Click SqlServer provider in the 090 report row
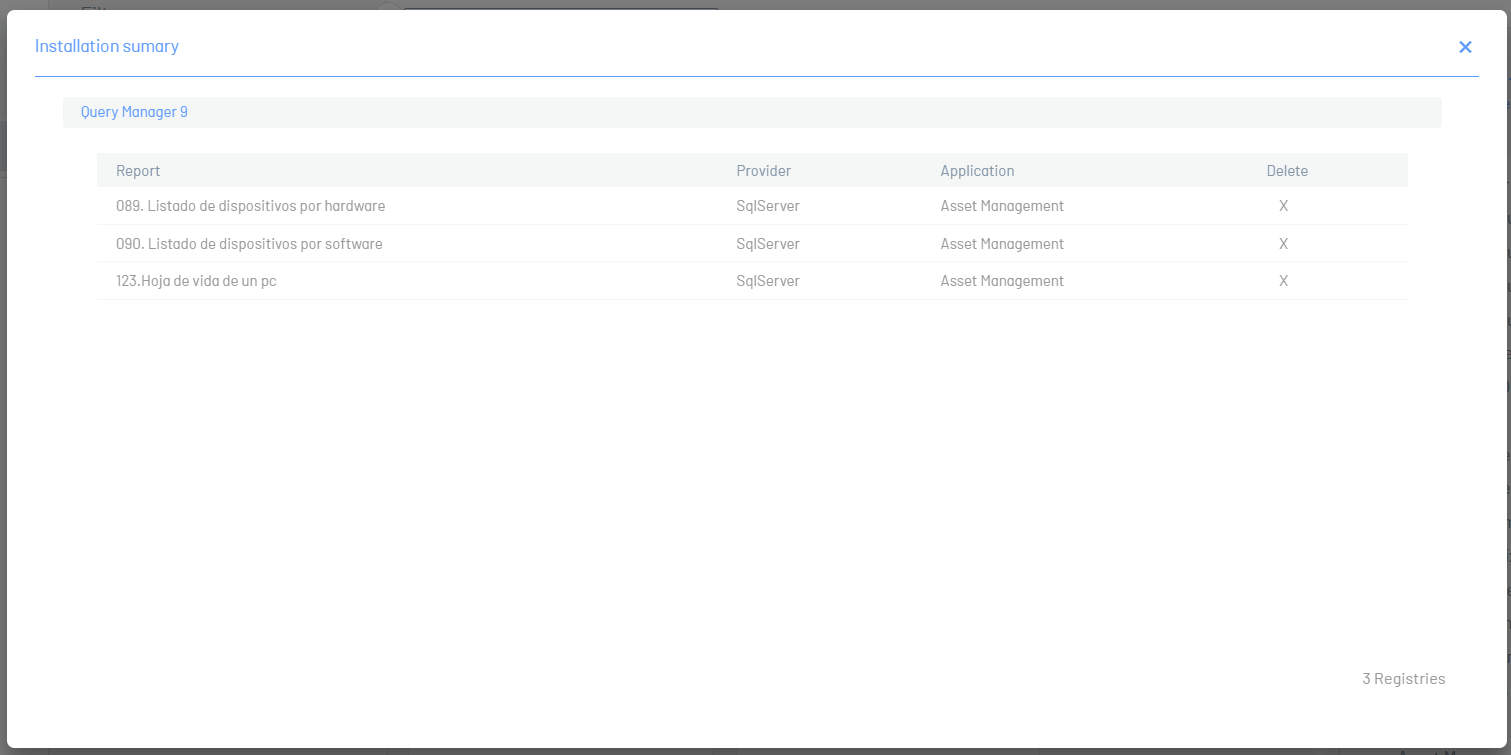Screen dimensions: 1511x755 click(x=768, y=244)
